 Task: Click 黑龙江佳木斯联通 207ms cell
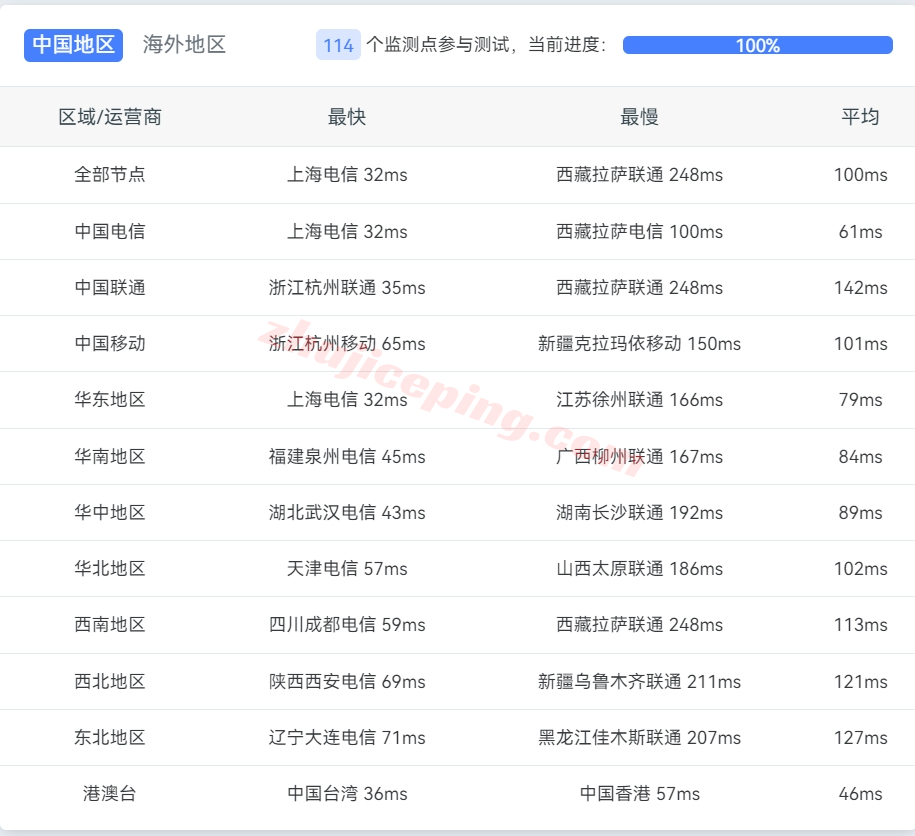coord(639,737)
